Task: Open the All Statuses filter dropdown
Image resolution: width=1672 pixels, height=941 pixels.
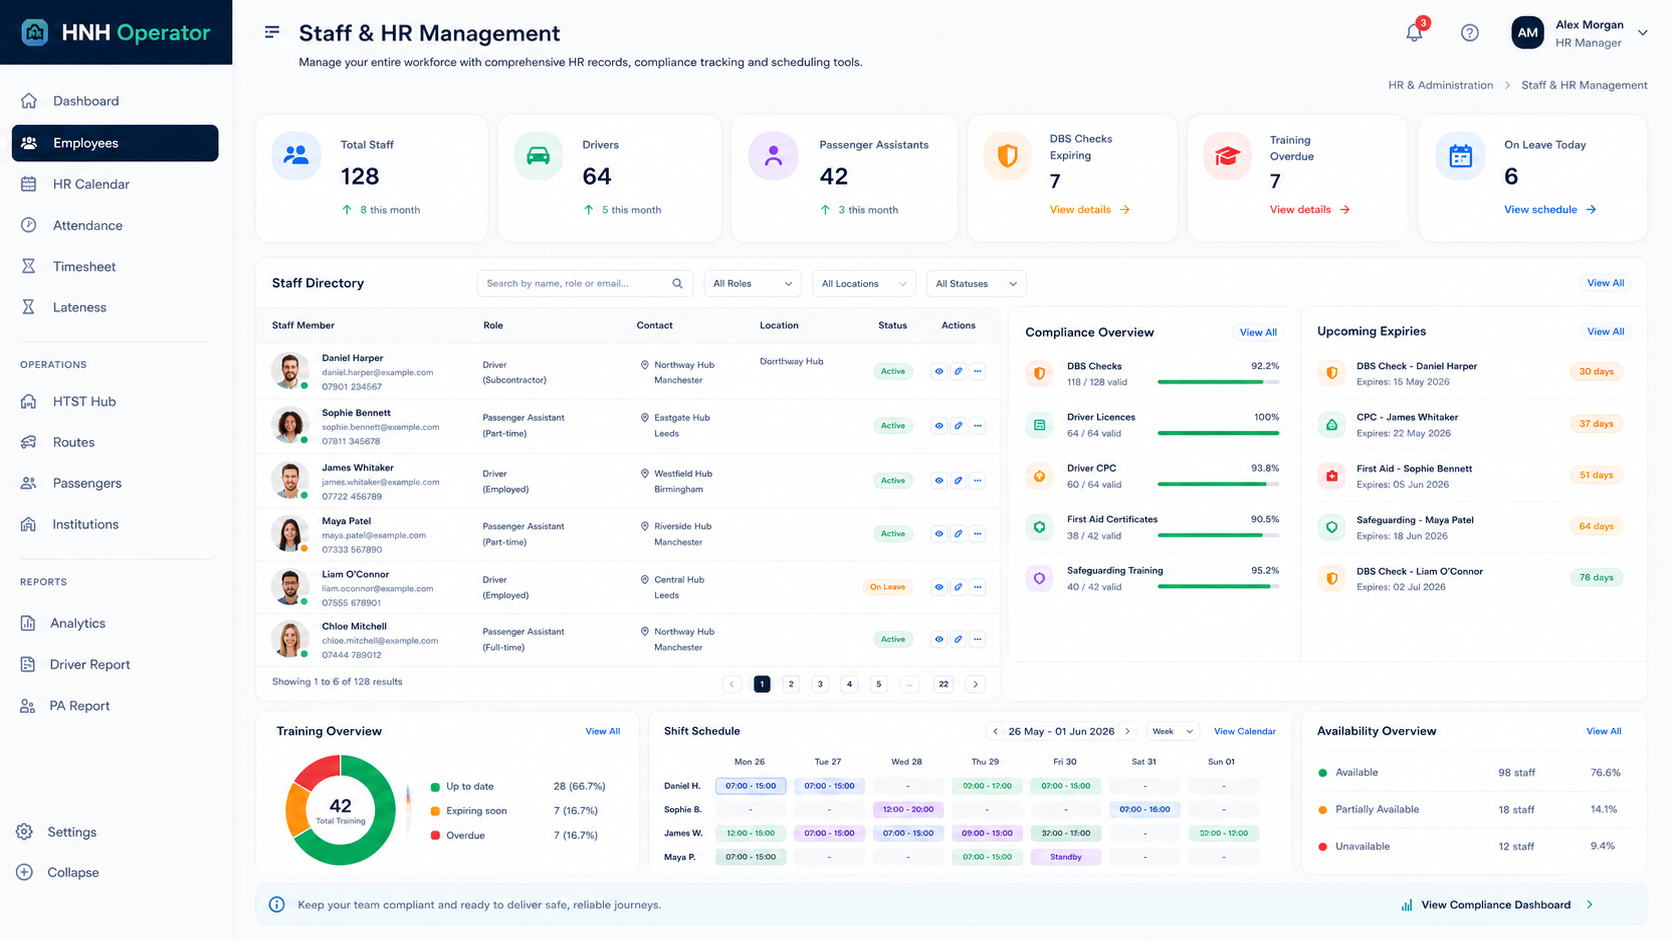Action: (976, 284)
